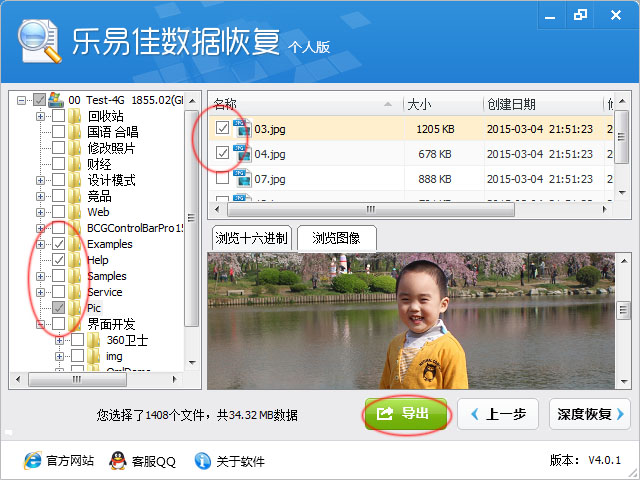Click the folder icon of Web
Image resolution: width=640 pixels, height=480 pixels.
click(x=75, y=212)
